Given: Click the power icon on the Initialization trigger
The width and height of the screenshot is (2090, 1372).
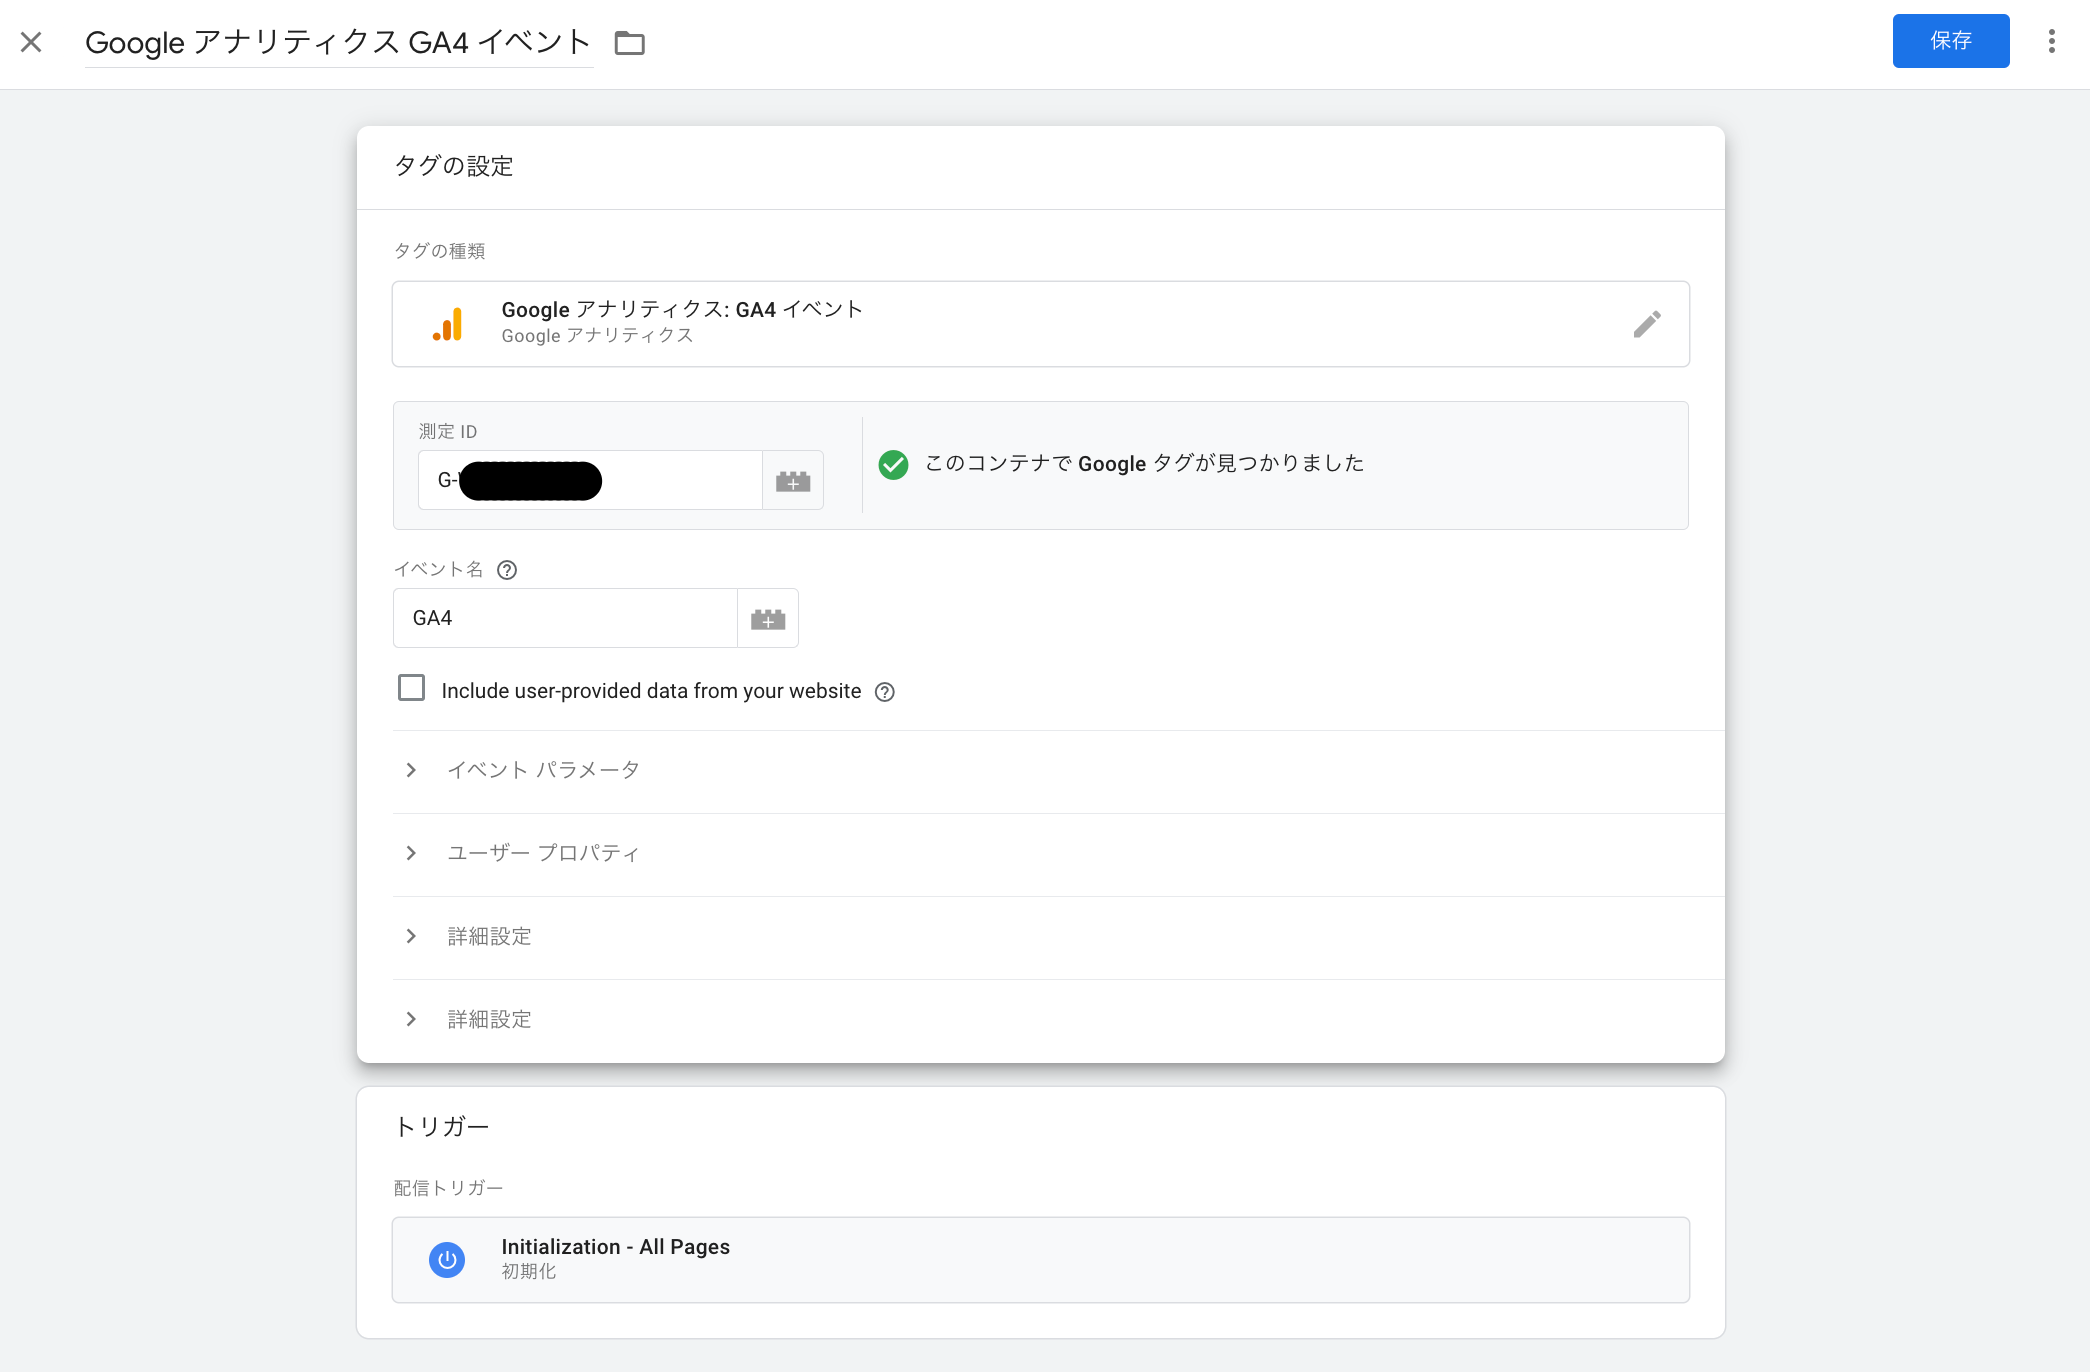Looking at the screenshot, I should point(447,1259).
